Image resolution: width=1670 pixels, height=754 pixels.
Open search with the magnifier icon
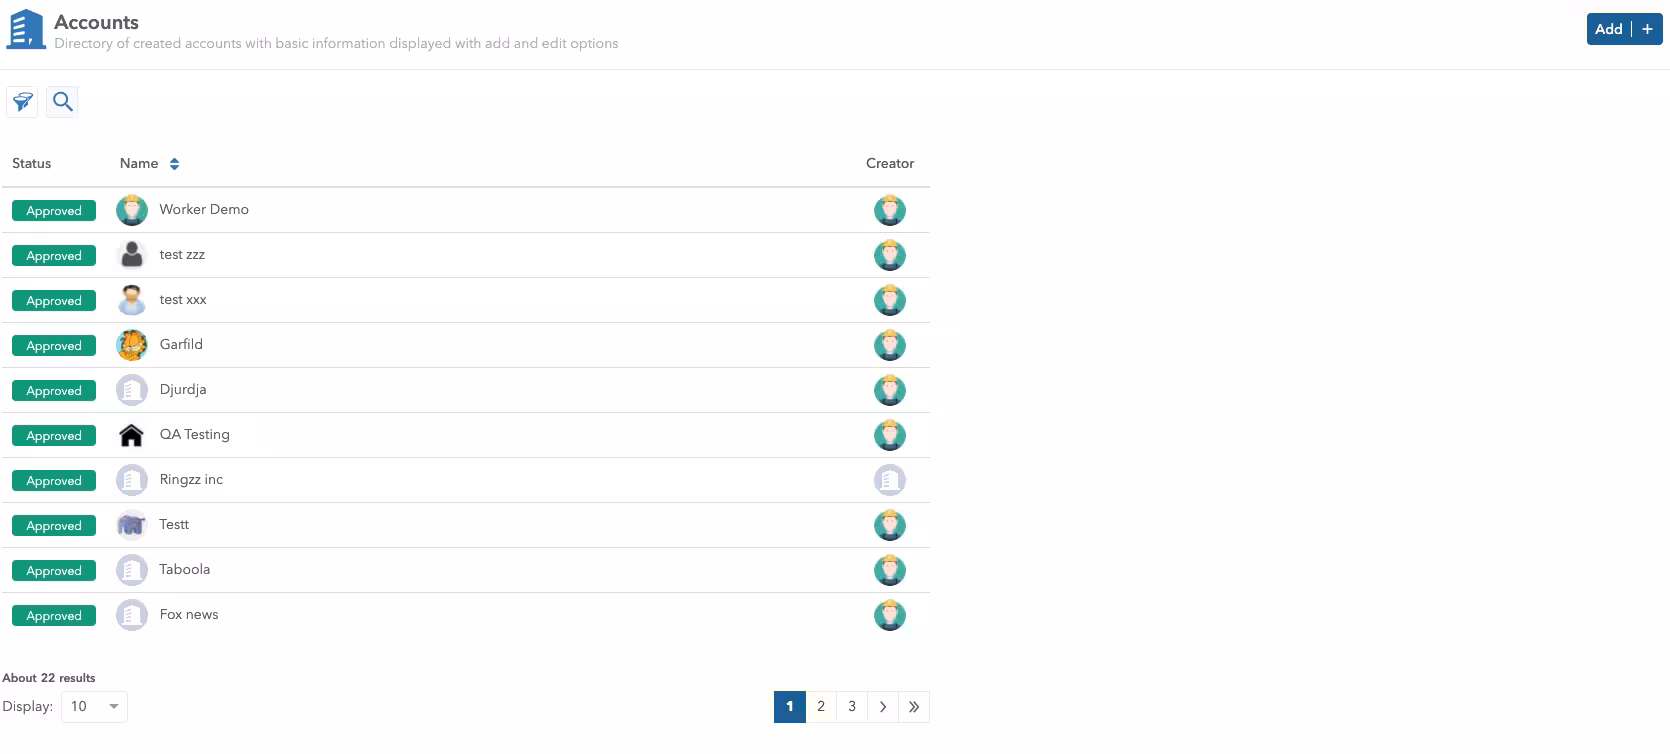(x=62, y=102)
